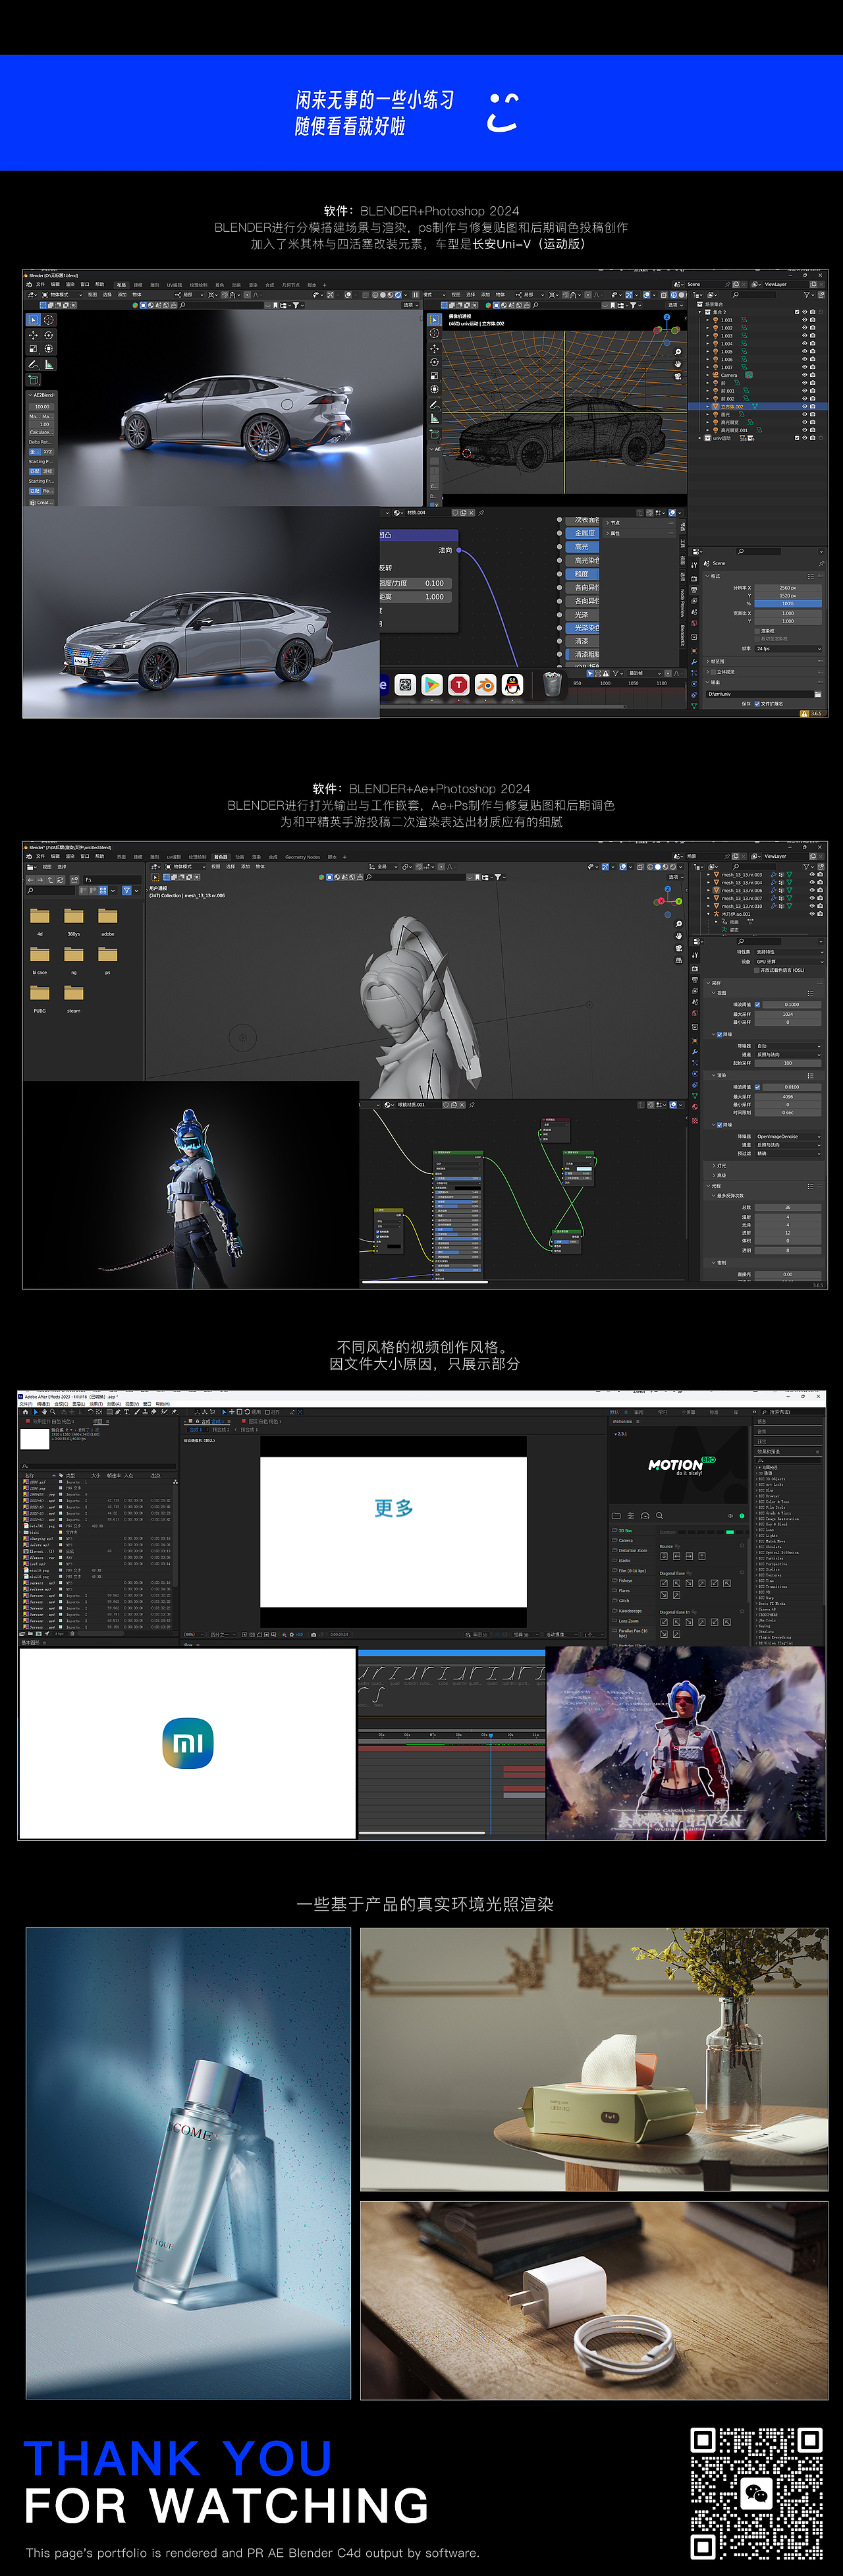Click the zoom gizmo in the character viewport

(x=679, y=924)
